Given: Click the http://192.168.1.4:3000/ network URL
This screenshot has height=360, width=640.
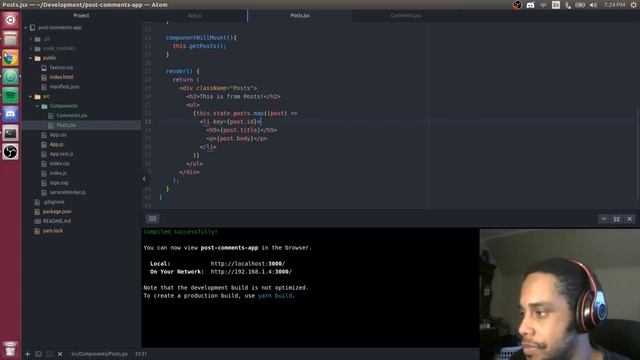Looking at the screenshot, I should pyautogui.click(x=251, y=272).
